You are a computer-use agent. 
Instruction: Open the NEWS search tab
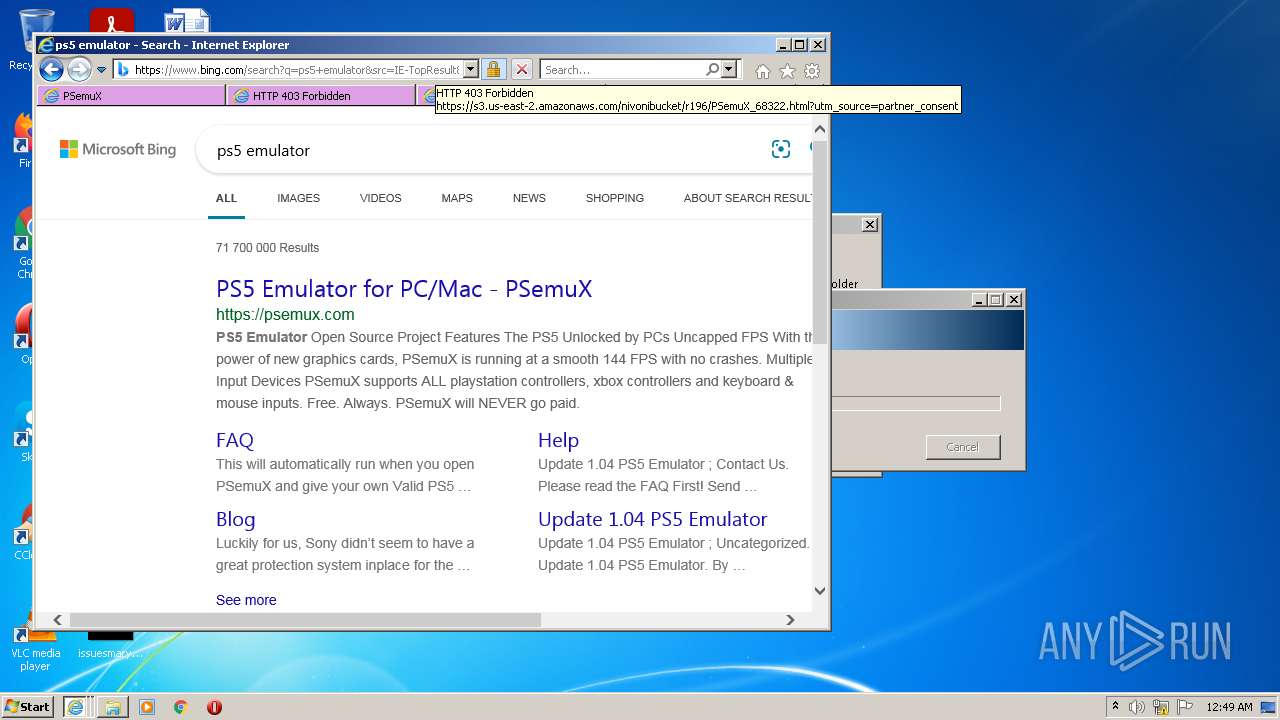[529, 198]
